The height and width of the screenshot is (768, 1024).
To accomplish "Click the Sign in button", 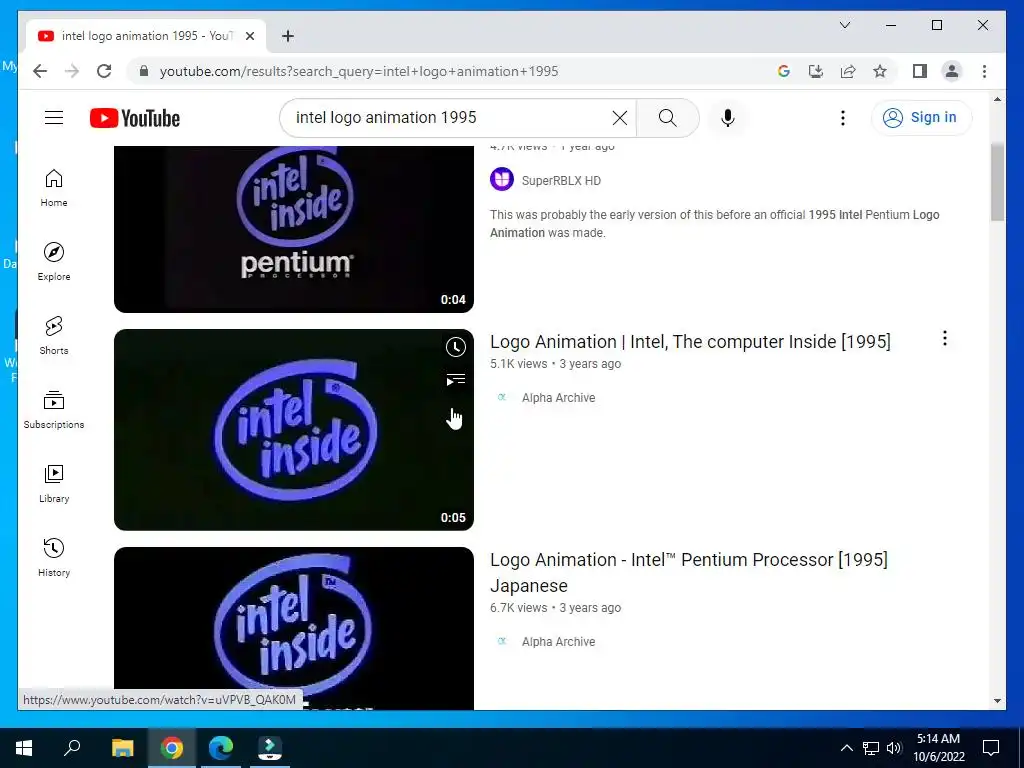I will [921, 118].
